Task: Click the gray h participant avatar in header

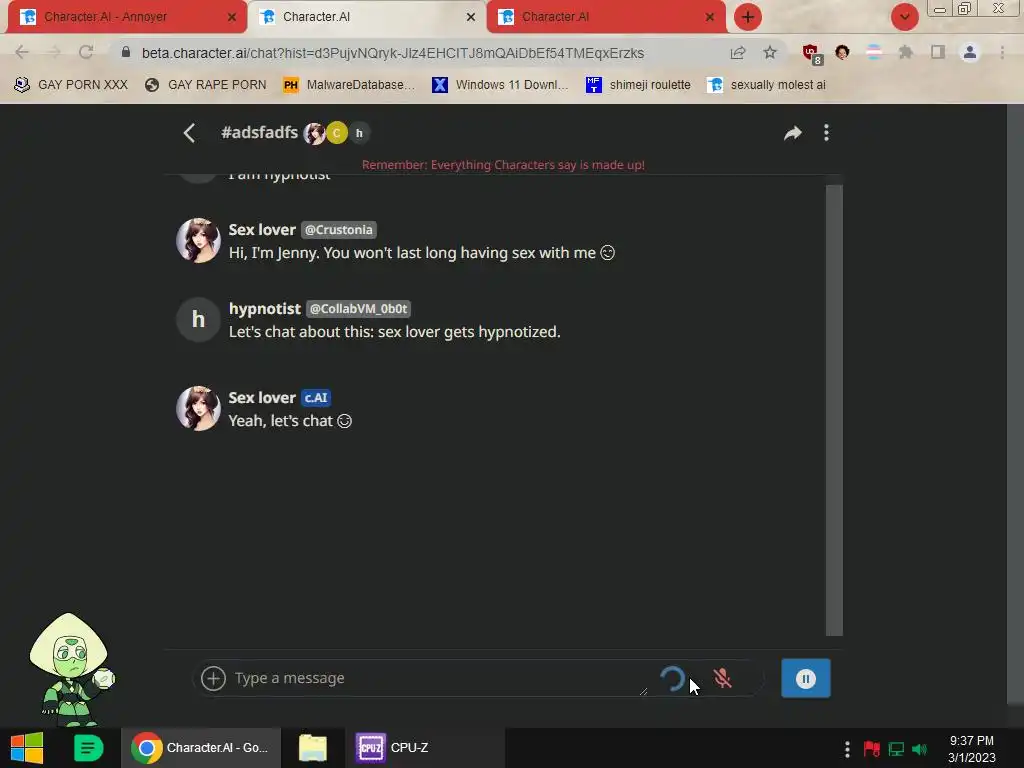Action: point(359,133)
